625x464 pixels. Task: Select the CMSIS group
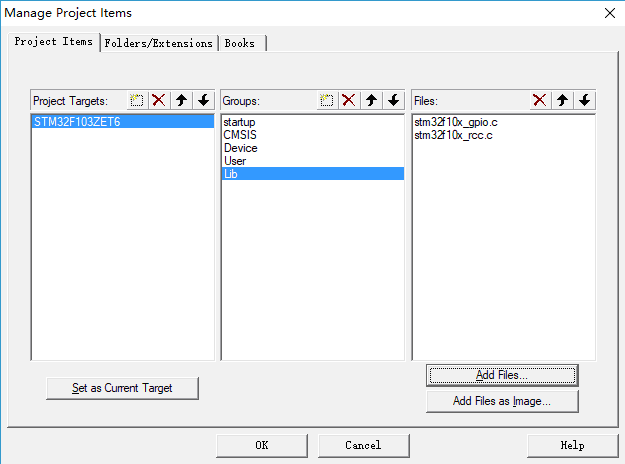tap(313, 135)
